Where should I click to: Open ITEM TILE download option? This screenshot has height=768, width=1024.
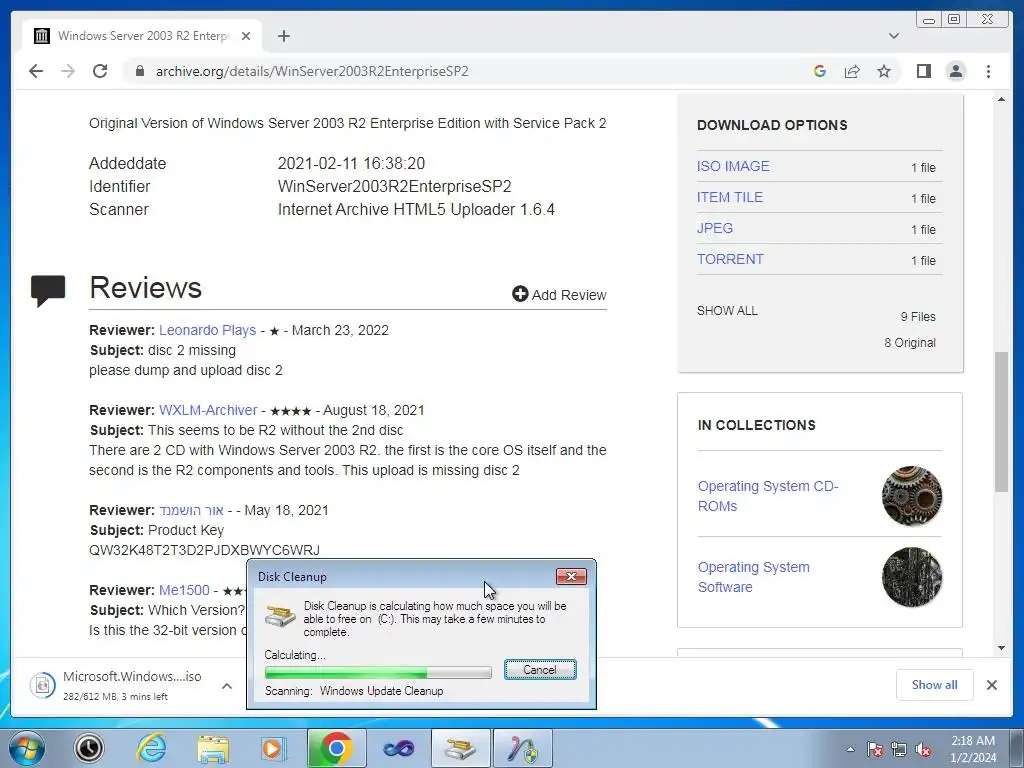pos(729,197)
